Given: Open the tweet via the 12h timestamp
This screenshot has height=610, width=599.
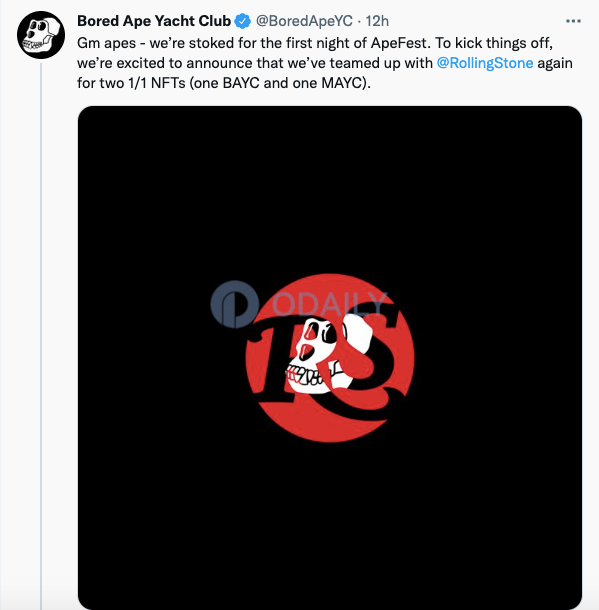Looking at the screenshot, I should pos(377,21).
